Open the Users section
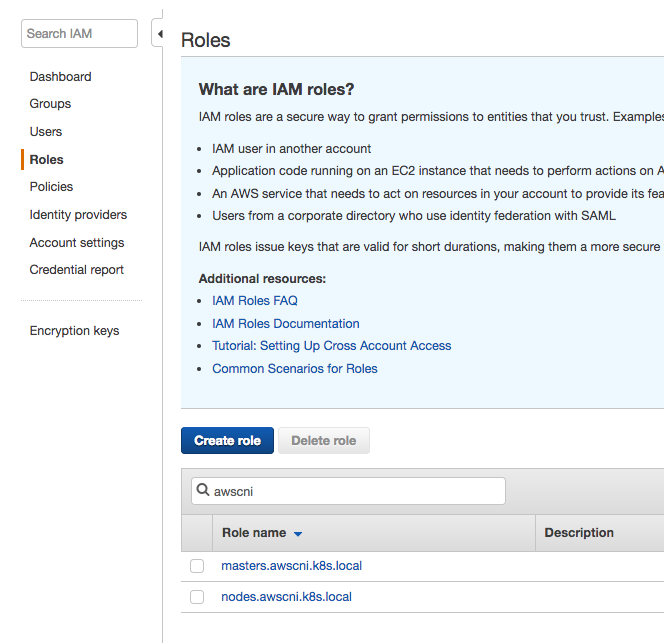664x643 pixels. (46, 132)
